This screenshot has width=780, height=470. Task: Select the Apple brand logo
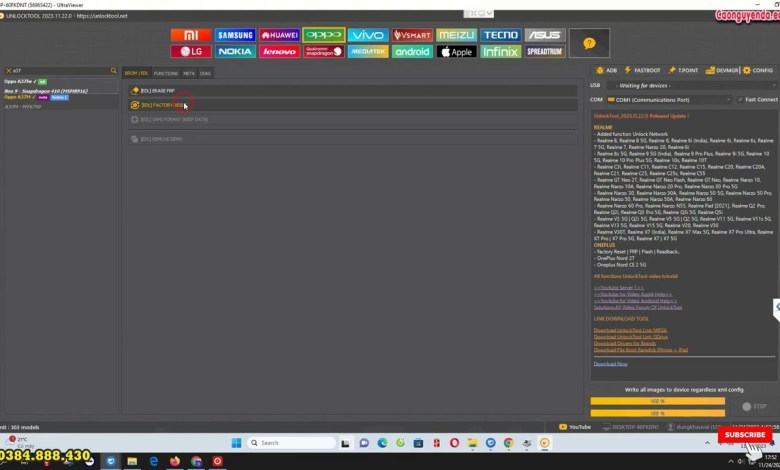457,51
